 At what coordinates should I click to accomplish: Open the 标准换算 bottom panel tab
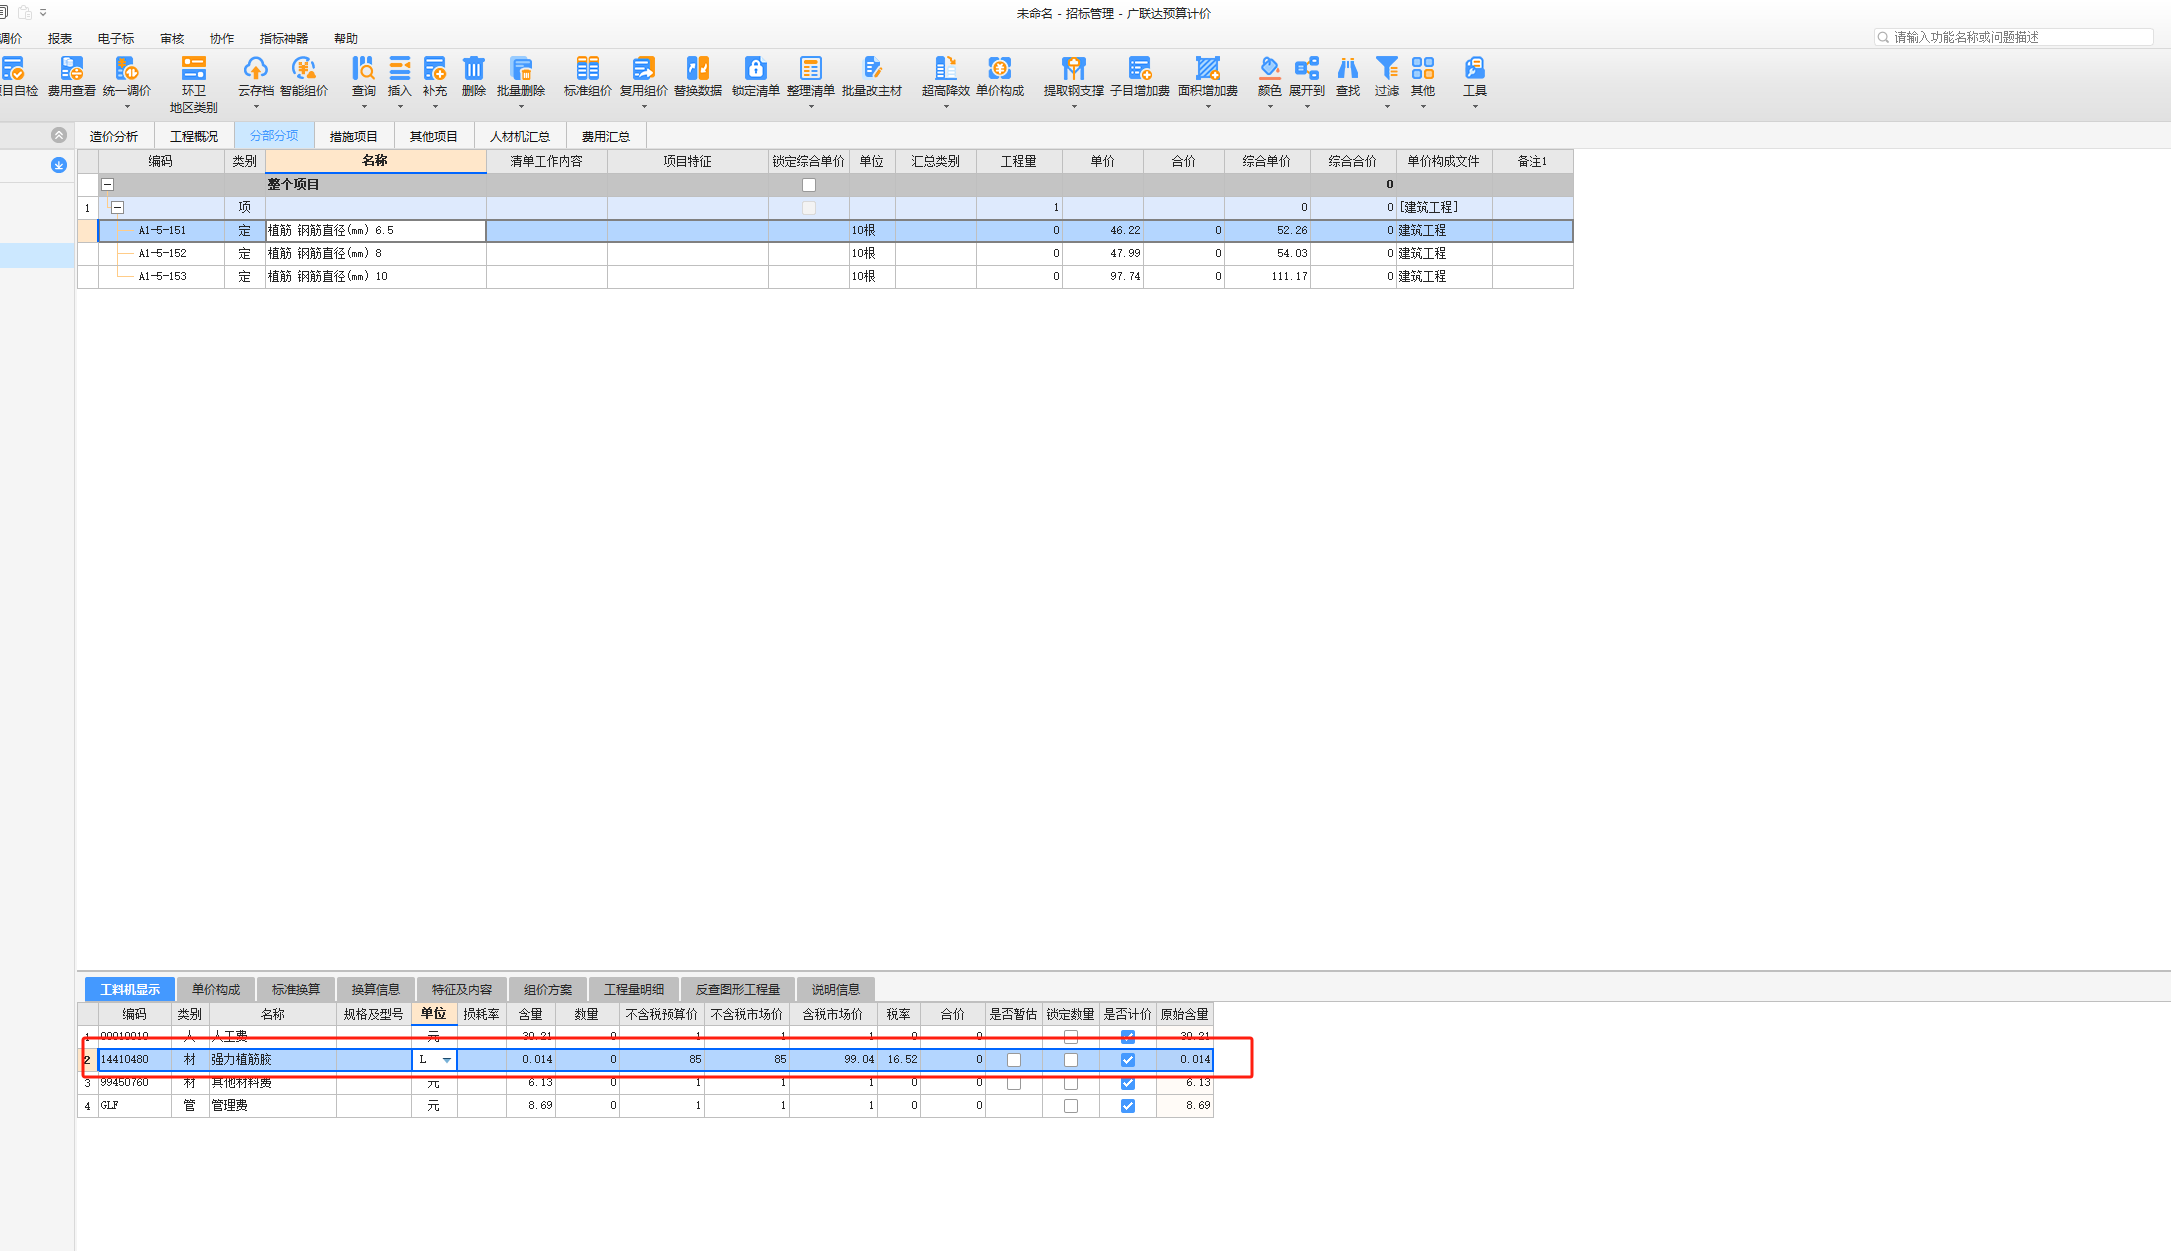tap(296, 990)
